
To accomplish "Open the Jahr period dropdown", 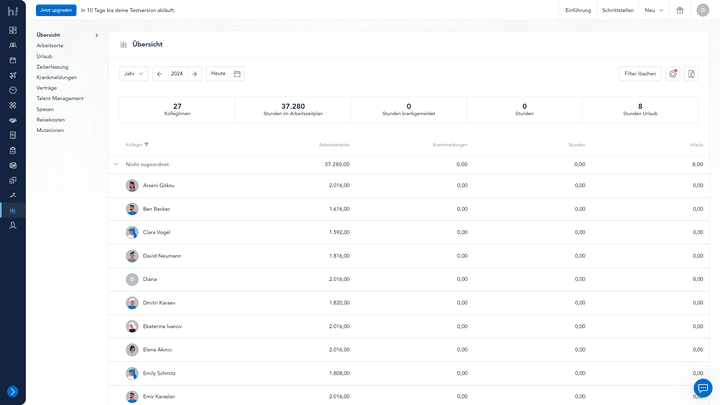I will point(133,74).
